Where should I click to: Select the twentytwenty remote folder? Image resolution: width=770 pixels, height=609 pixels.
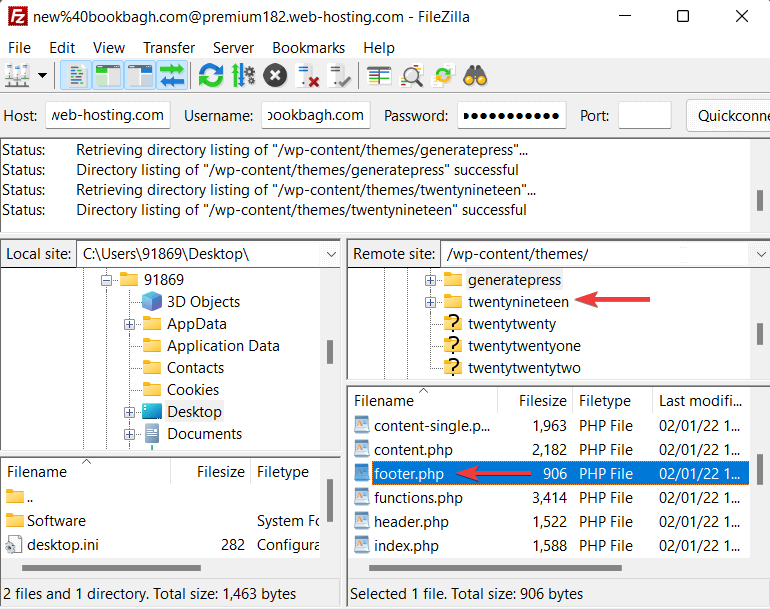click(x=512, y=324)
